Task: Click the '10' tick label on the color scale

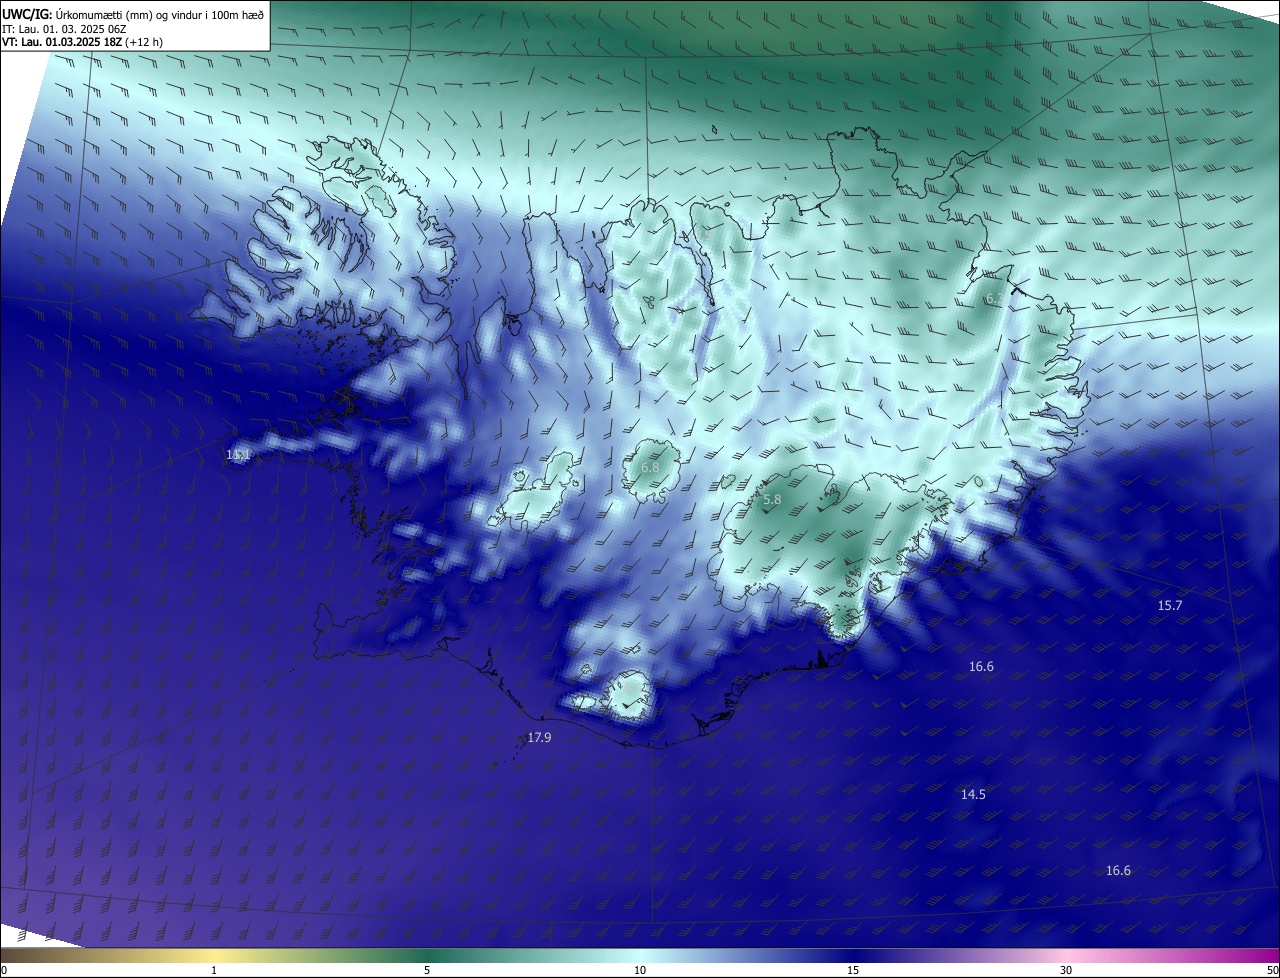Action: click(x=640, y=970)
